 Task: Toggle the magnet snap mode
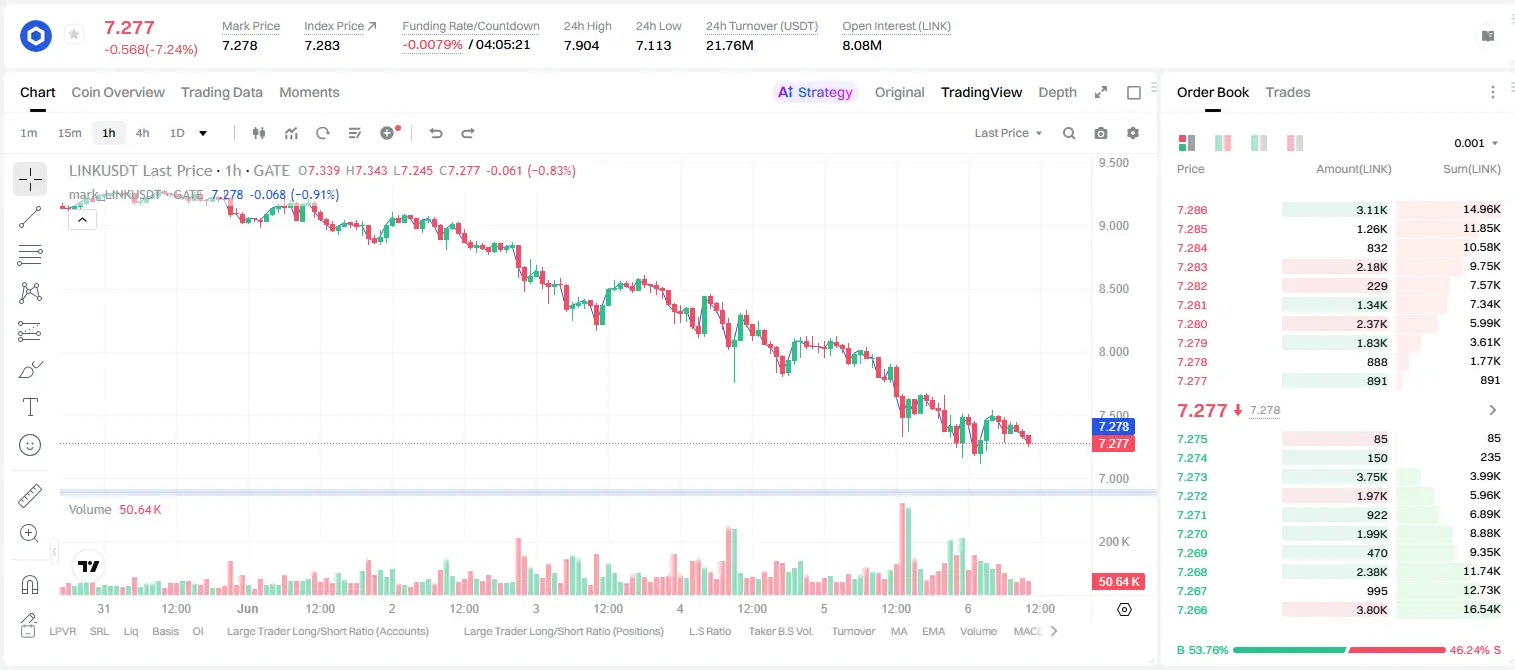point(30,584)
